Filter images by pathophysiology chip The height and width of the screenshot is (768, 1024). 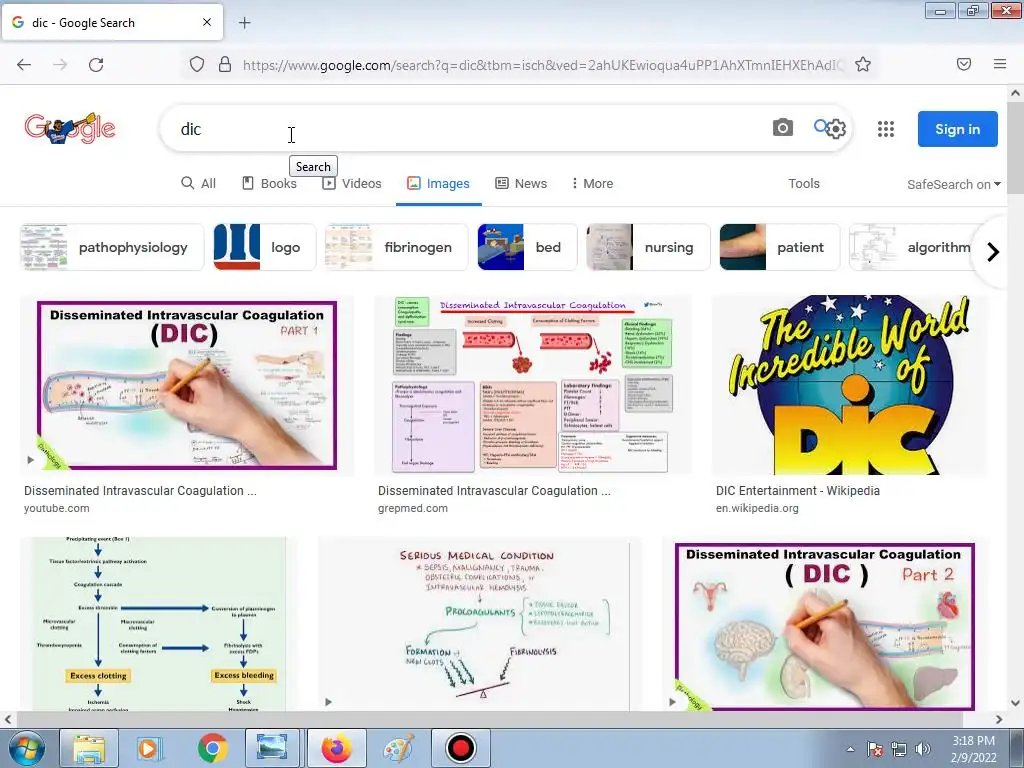pos(112,247)
